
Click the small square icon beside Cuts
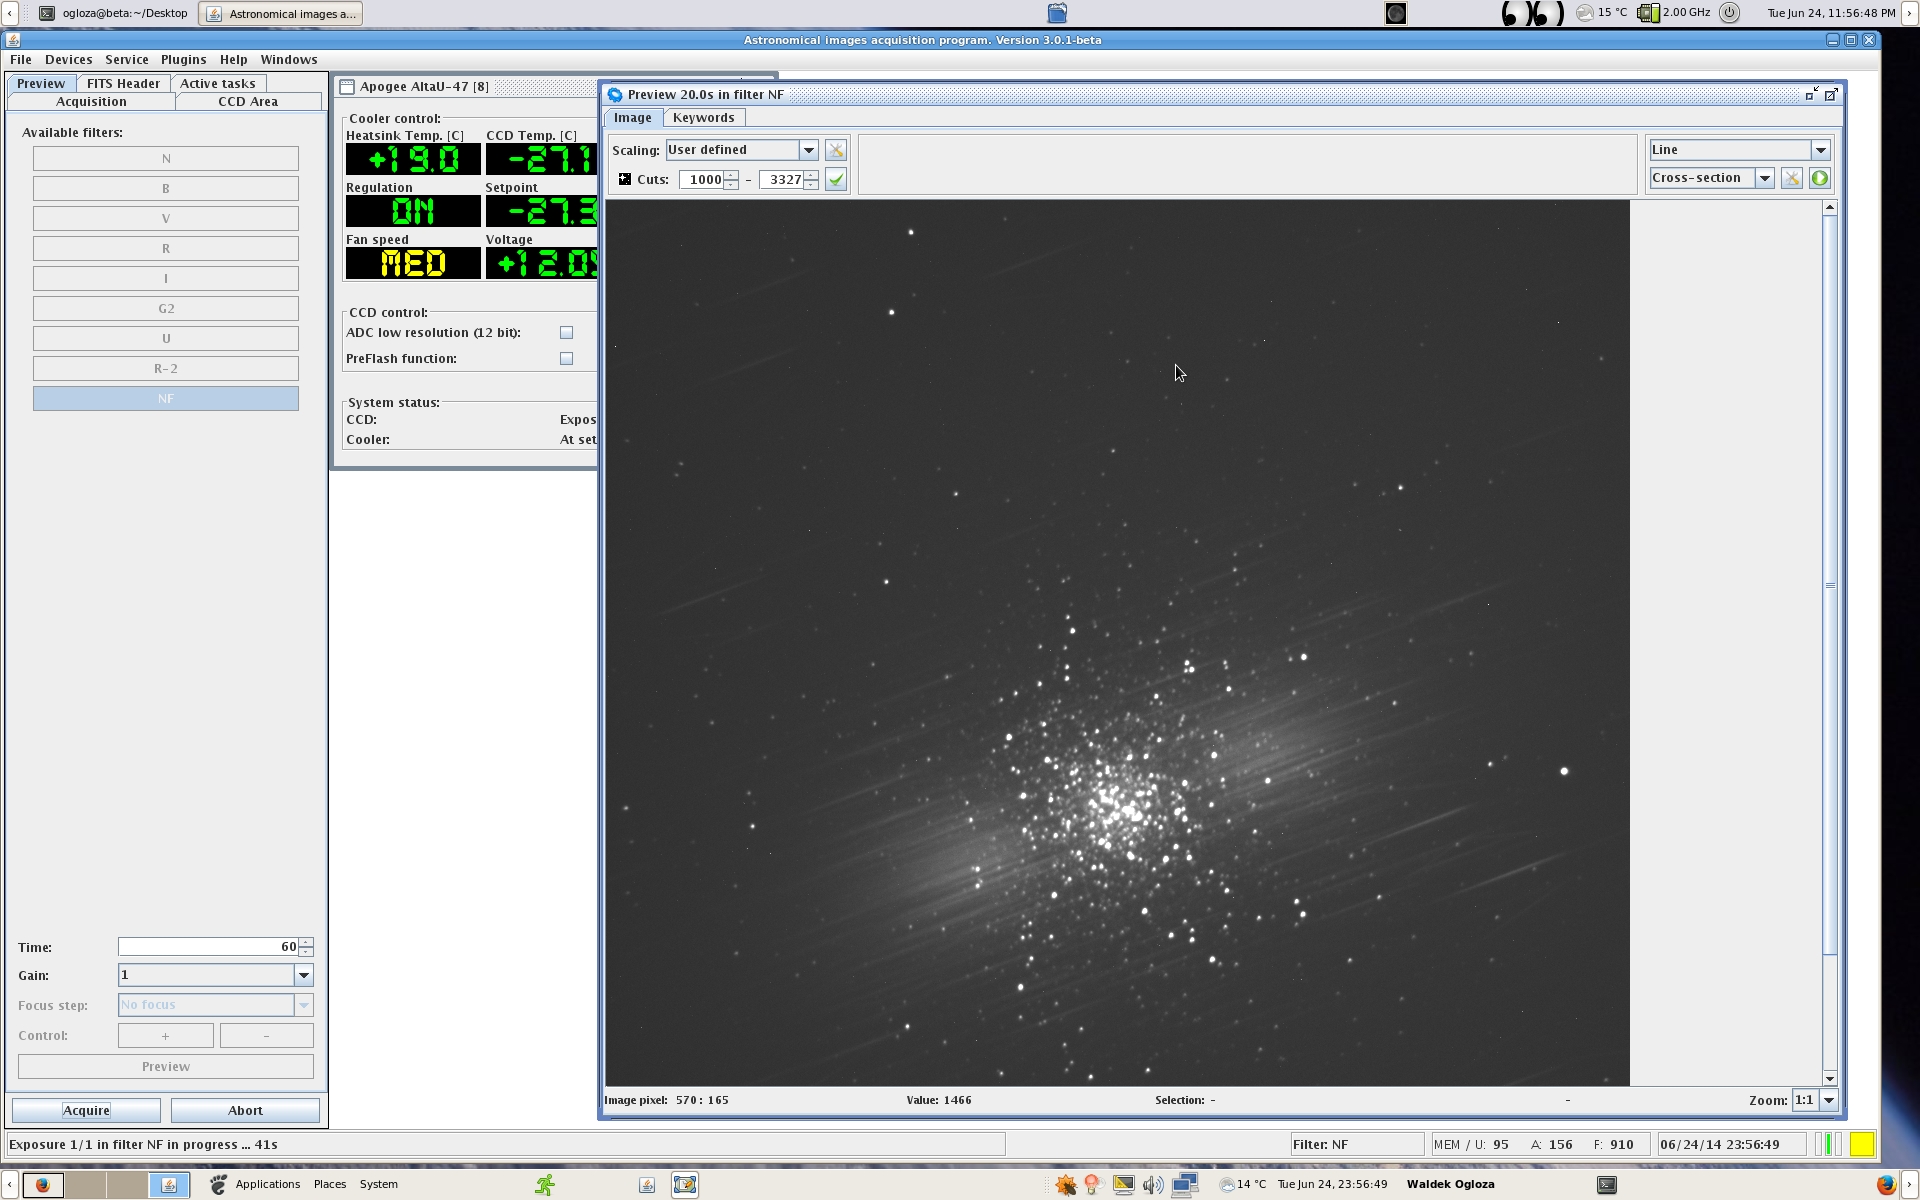click(625, 179)
